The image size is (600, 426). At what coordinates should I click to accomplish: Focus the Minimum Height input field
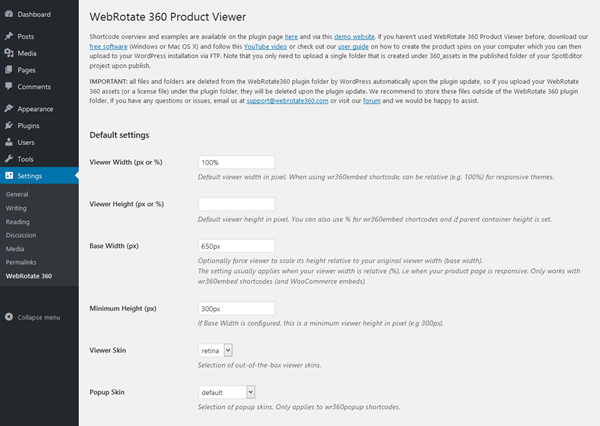pos(237,308)
